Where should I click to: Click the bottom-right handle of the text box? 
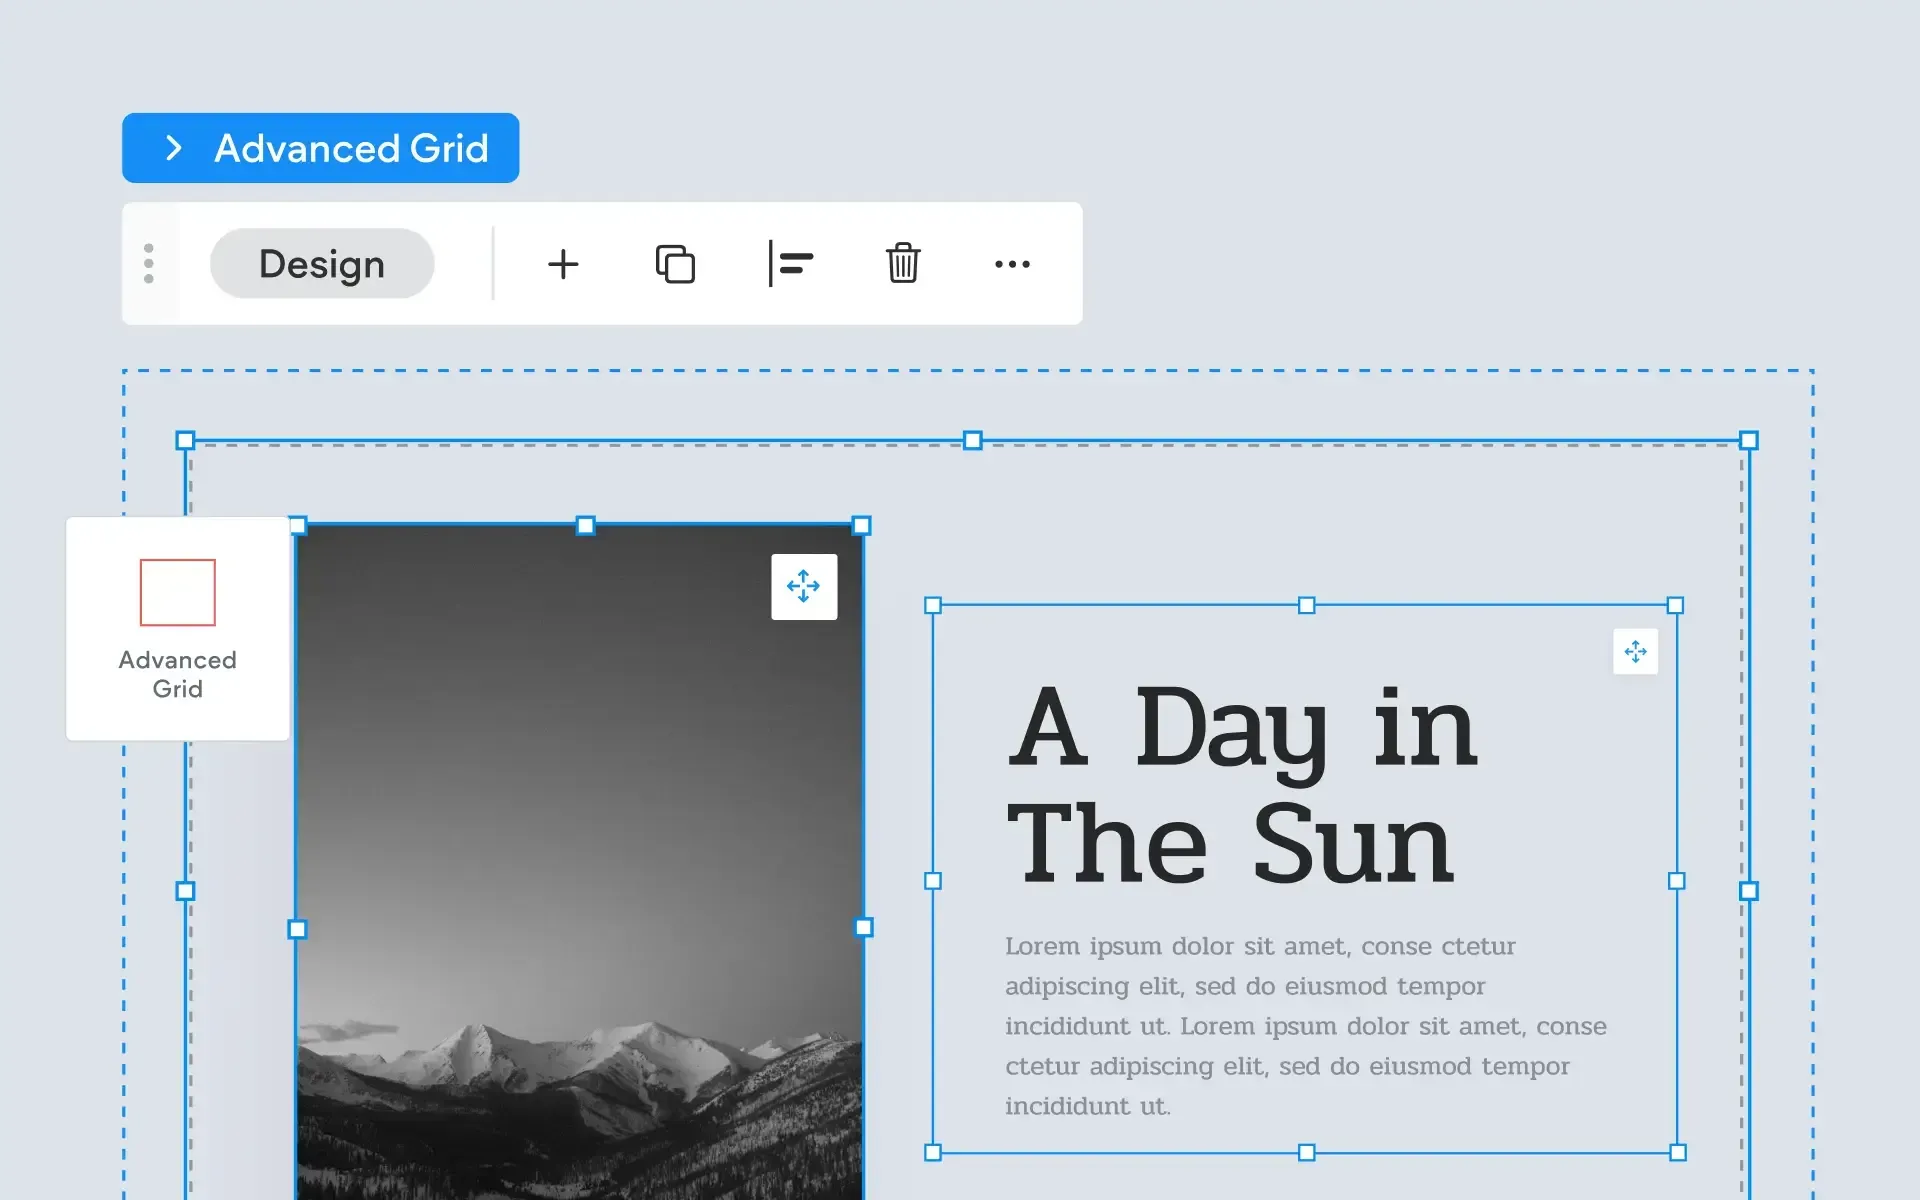pyautogui.click(x=1678, y=1153)
